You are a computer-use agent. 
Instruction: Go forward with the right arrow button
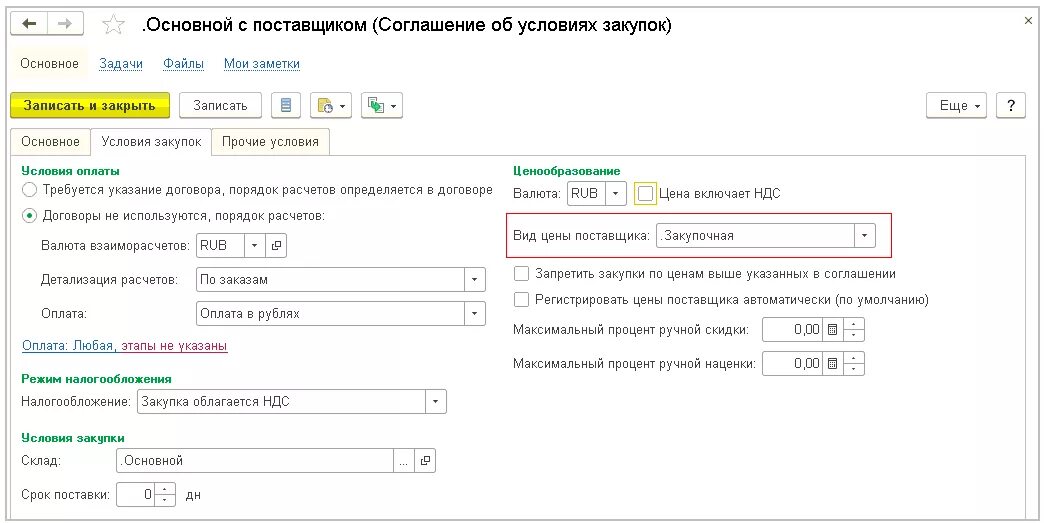coord(65,24)
